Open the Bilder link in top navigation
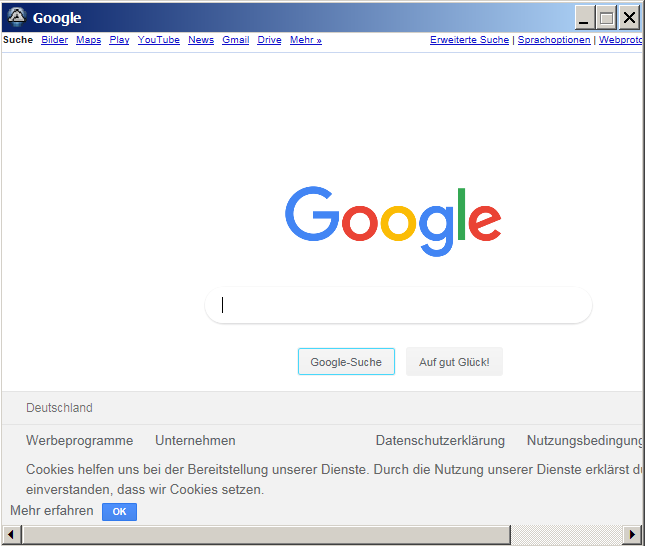 pyautogui.click(x=55, y=40)
